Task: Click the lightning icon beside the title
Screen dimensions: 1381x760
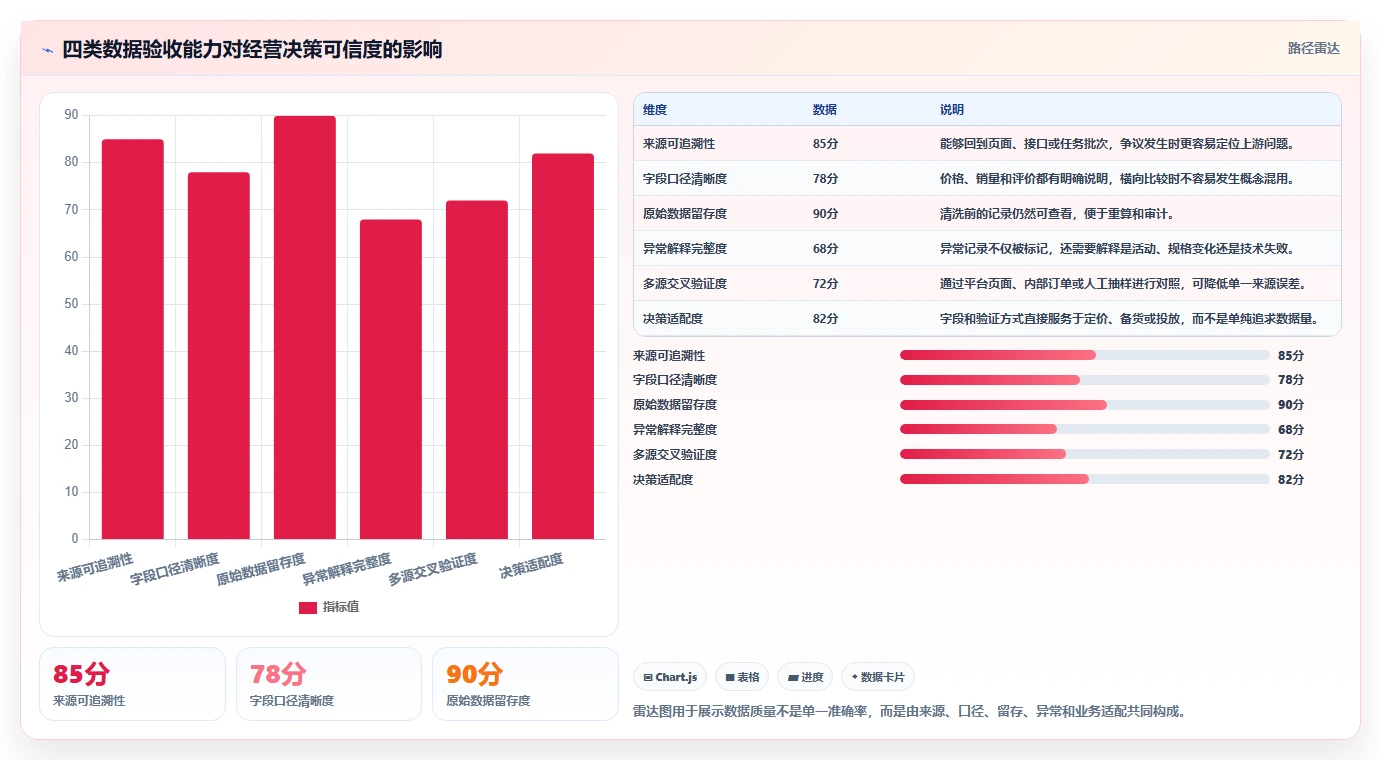Action: click(x=47, y=50)
